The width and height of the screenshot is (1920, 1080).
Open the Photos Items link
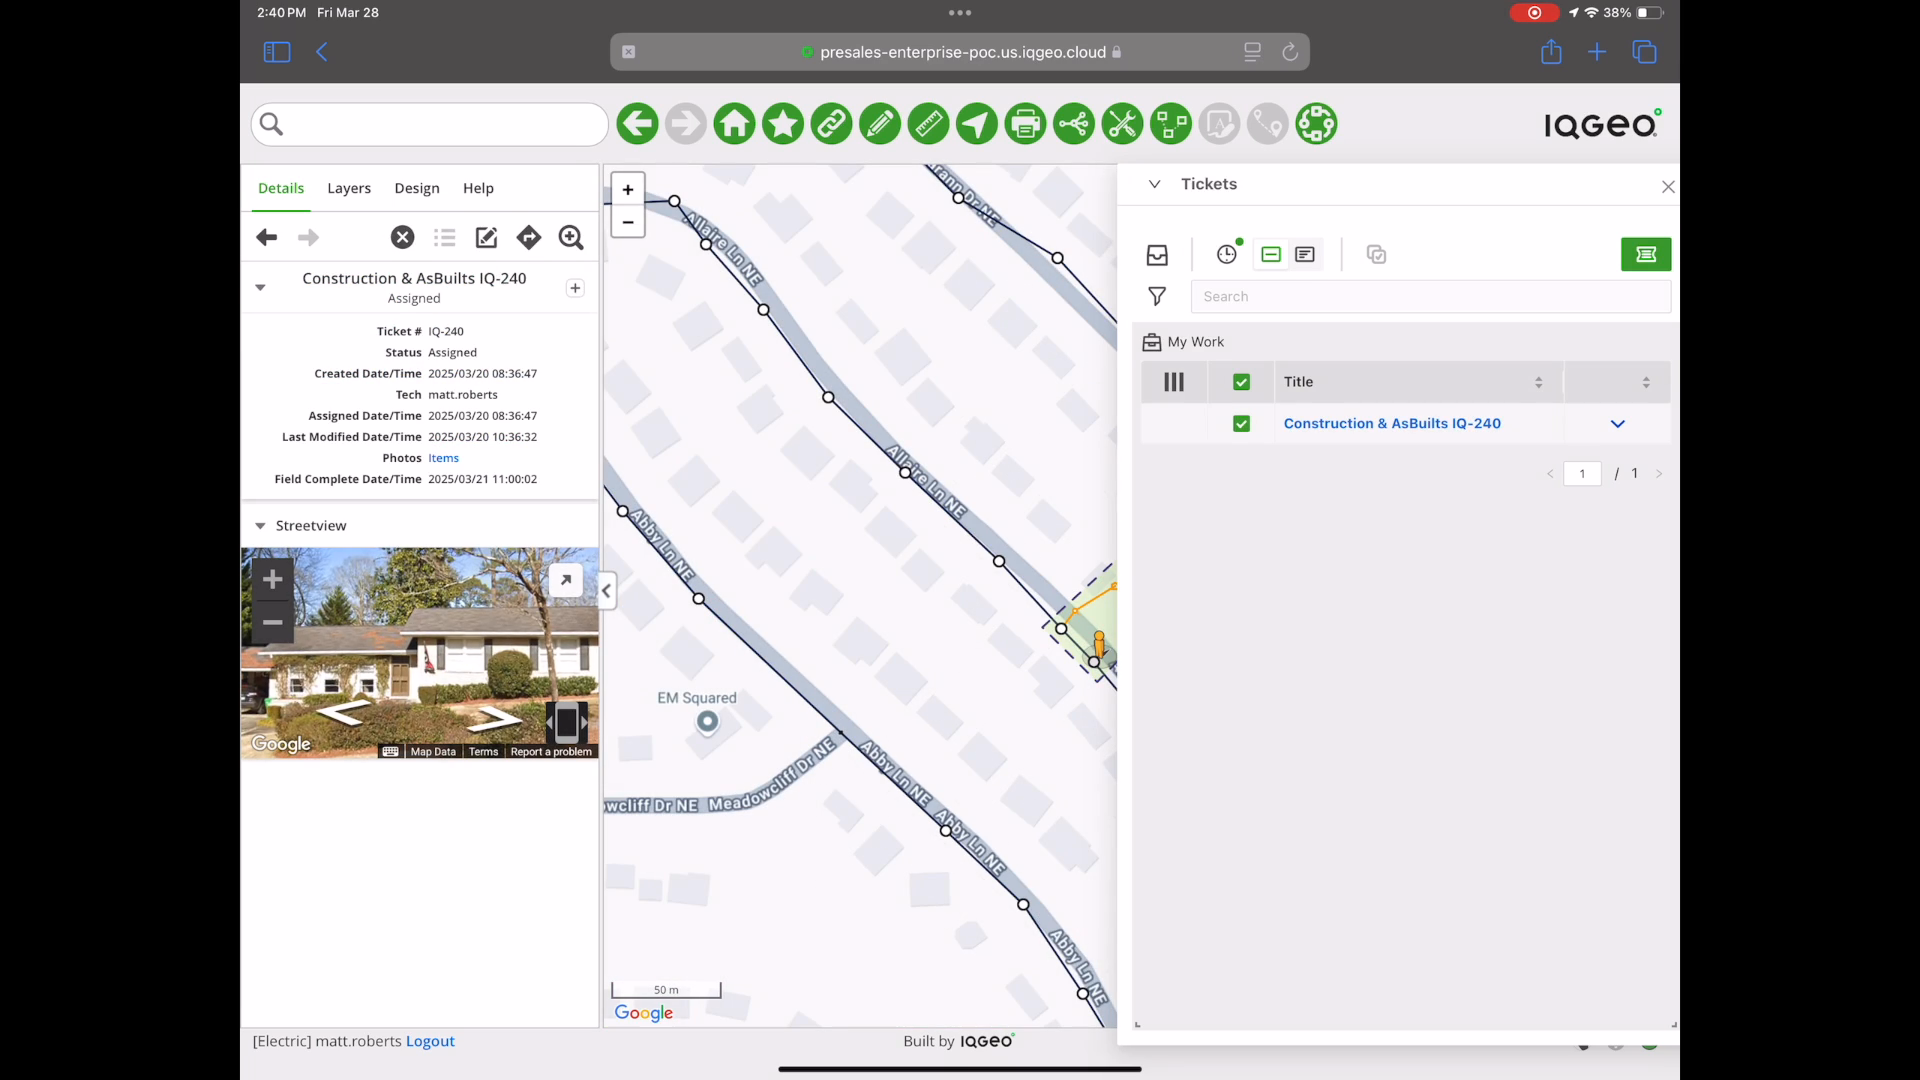point(443,458)
